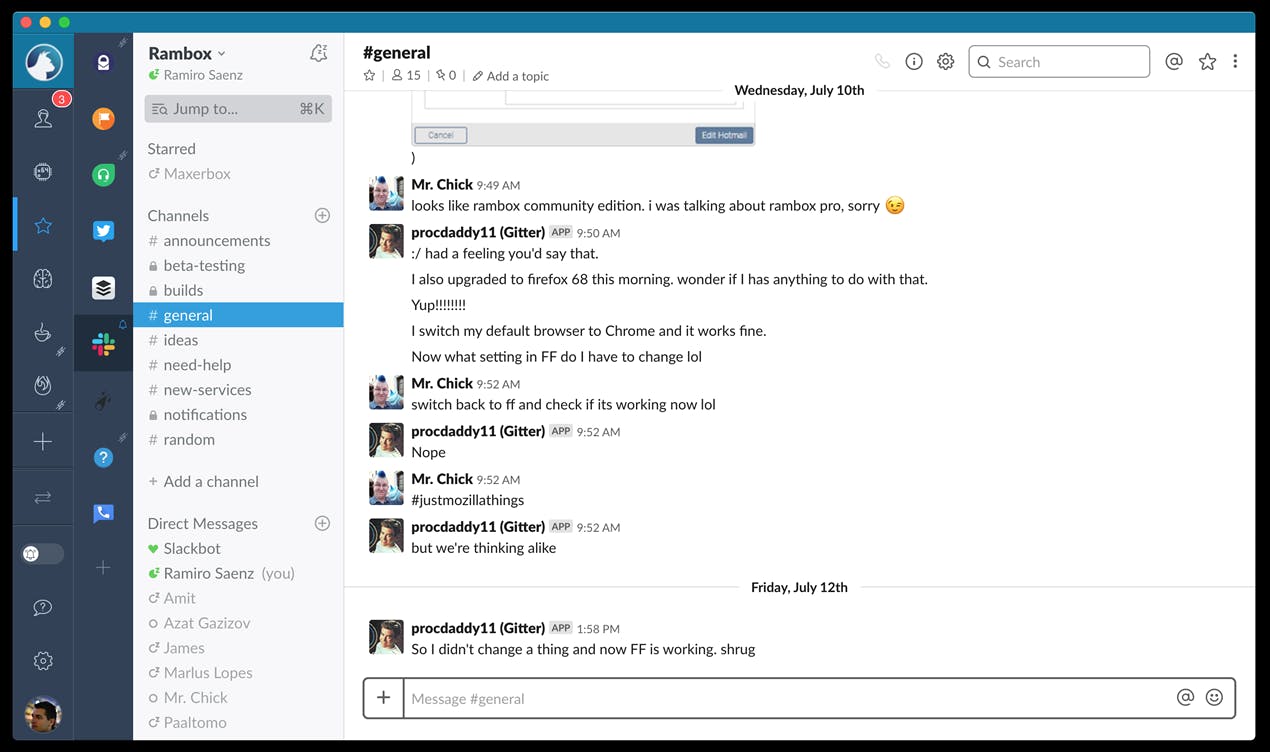
Task: Open the help chat bubble icon
Action: tap(43, 607)
